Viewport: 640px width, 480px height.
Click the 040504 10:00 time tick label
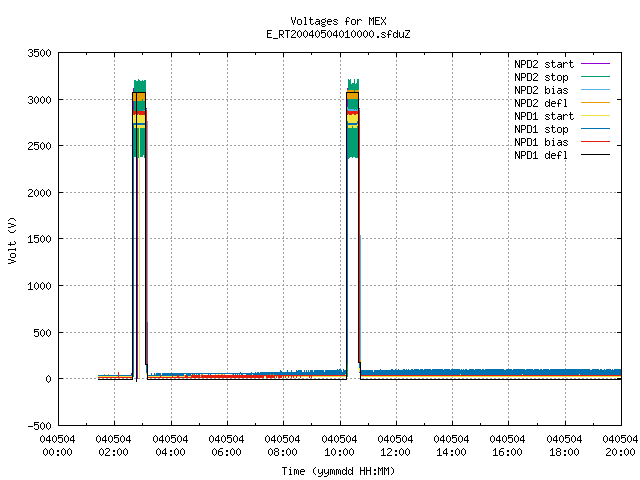tap(339, 446)
